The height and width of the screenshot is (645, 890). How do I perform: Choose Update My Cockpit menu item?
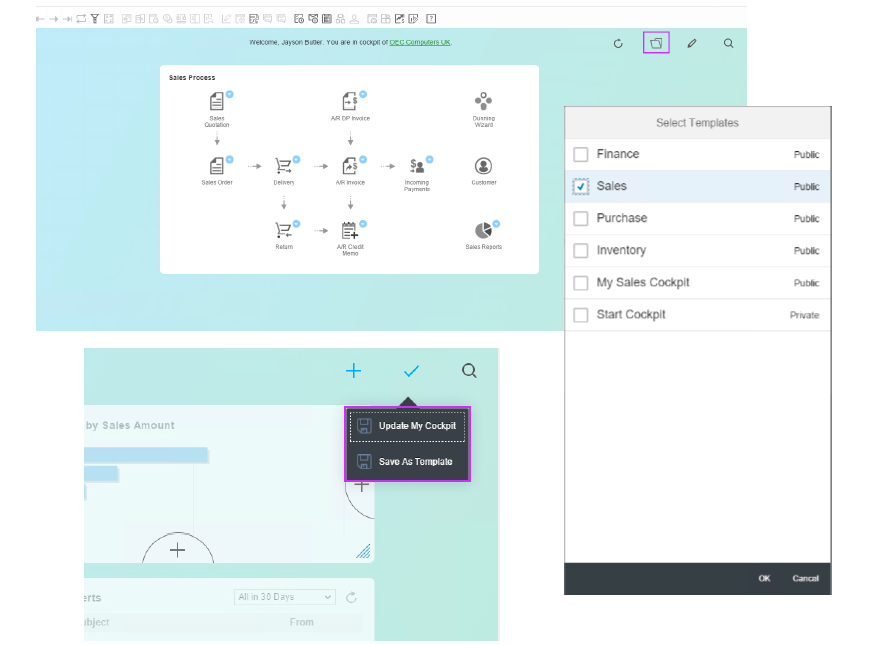408,426
